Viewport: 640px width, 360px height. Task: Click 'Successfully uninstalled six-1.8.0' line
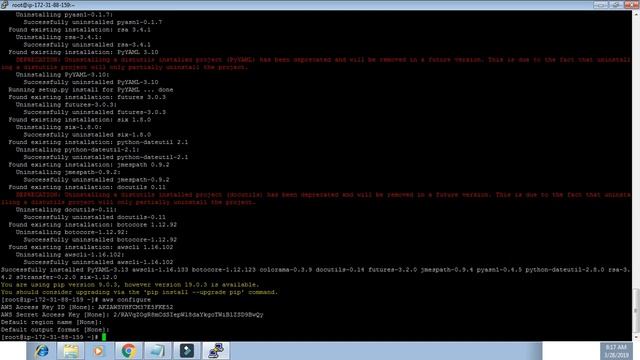(87, 134)
